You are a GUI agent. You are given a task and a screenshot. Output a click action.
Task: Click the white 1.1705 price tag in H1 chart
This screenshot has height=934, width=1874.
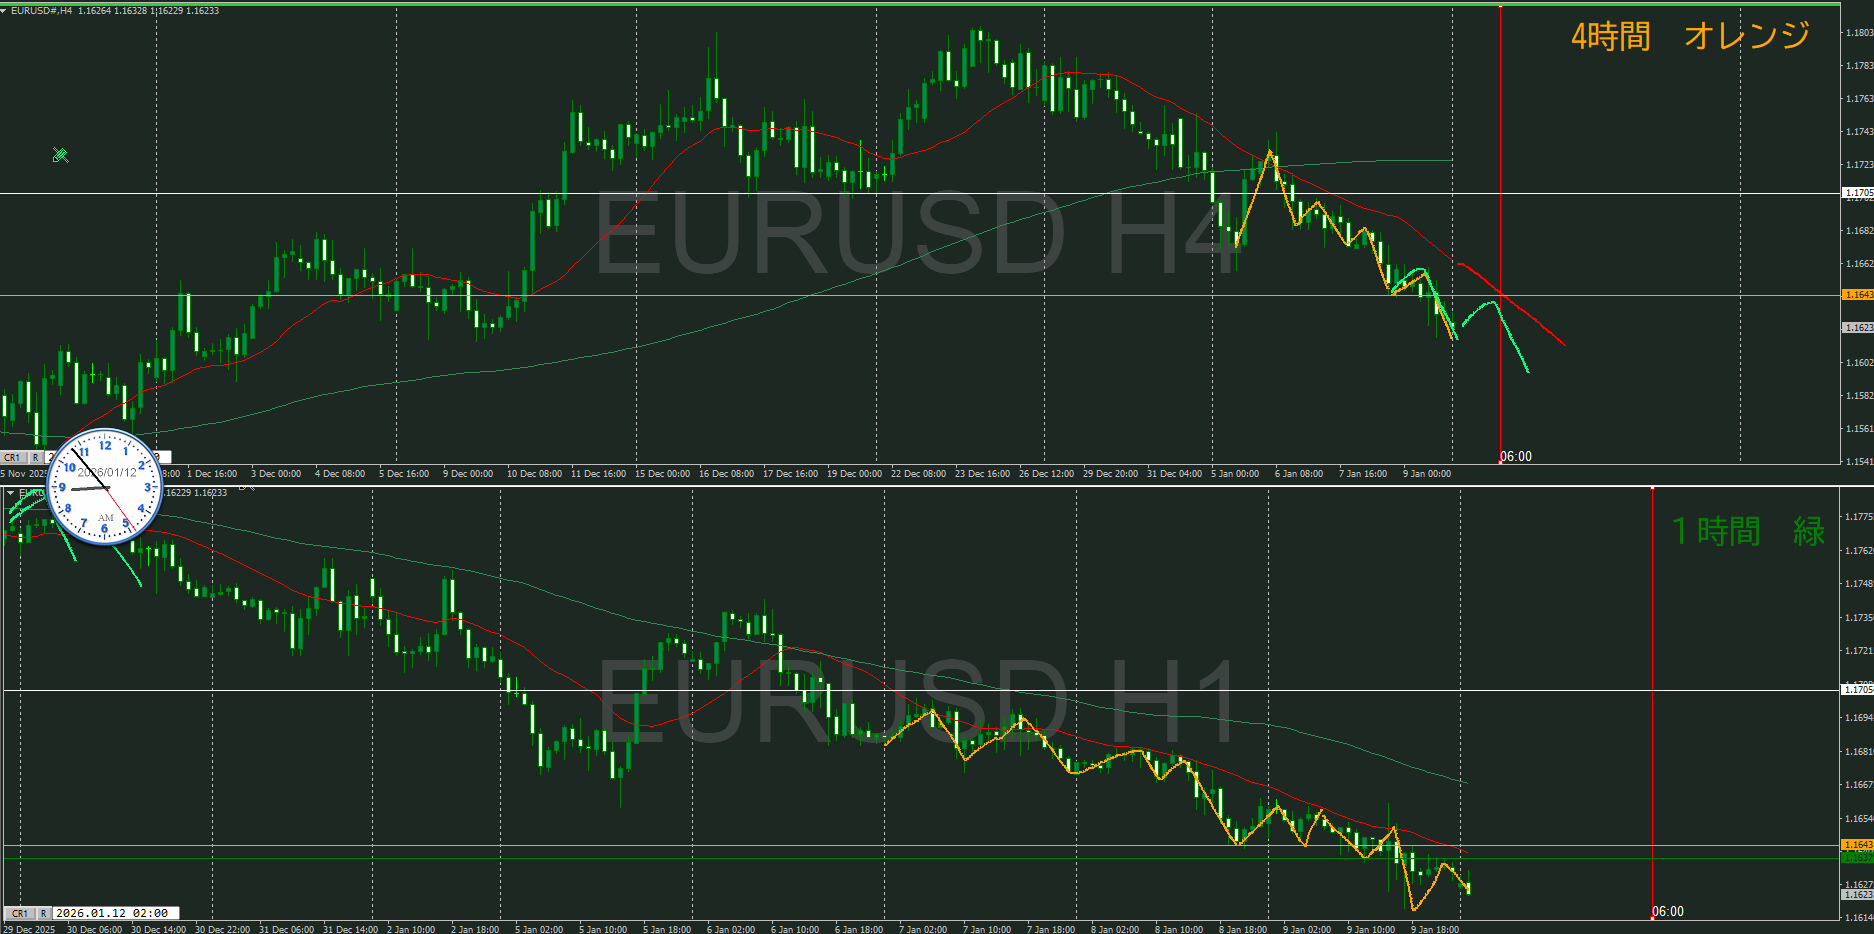[x=1858, y=690]
